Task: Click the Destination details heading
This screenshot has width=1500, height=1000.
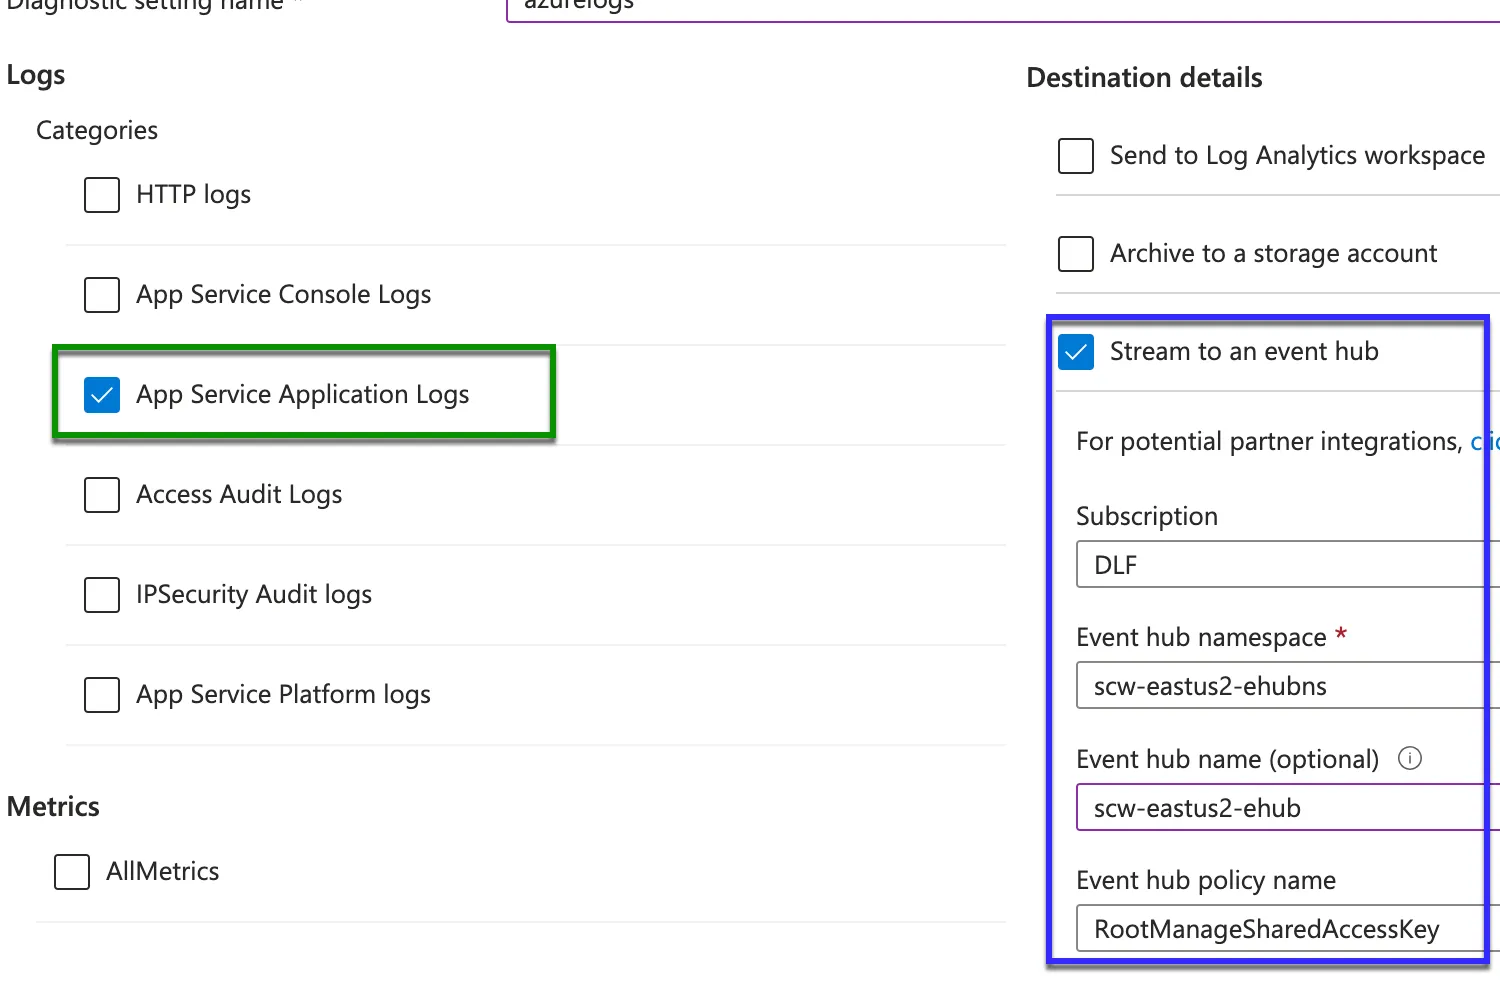Action: click(1144, 78)
